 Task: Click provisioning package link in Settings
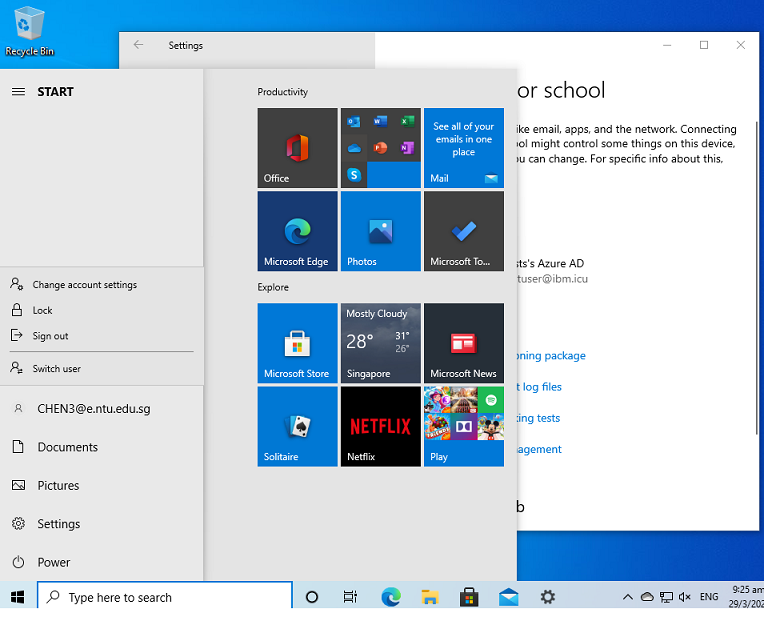coord(551,356)
